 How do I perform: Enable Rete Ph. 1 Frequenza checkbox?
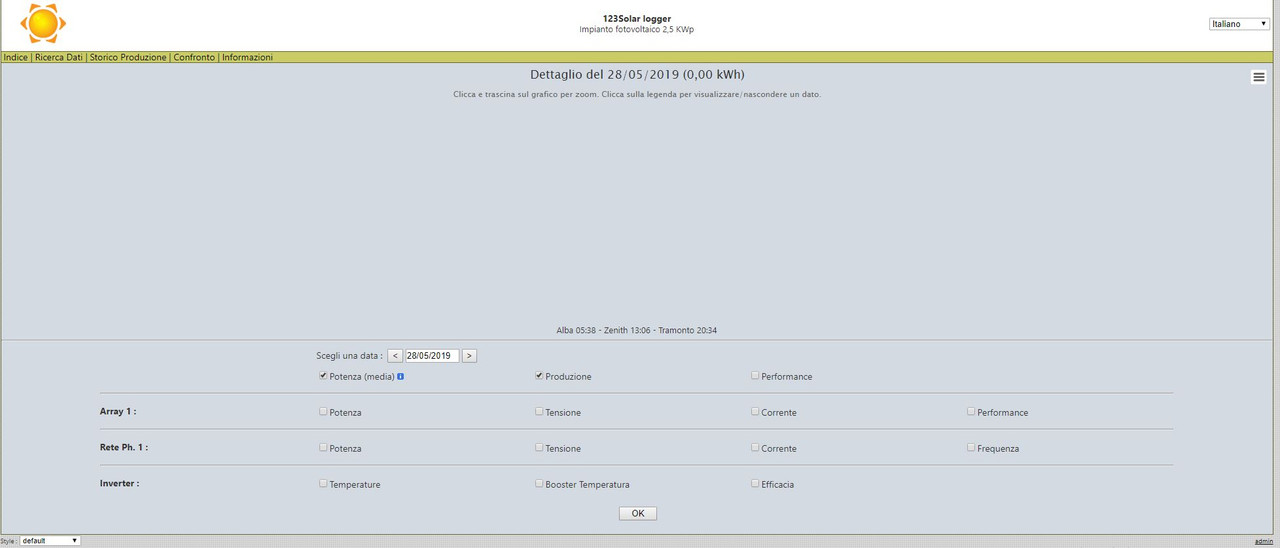tap(971, 447)
